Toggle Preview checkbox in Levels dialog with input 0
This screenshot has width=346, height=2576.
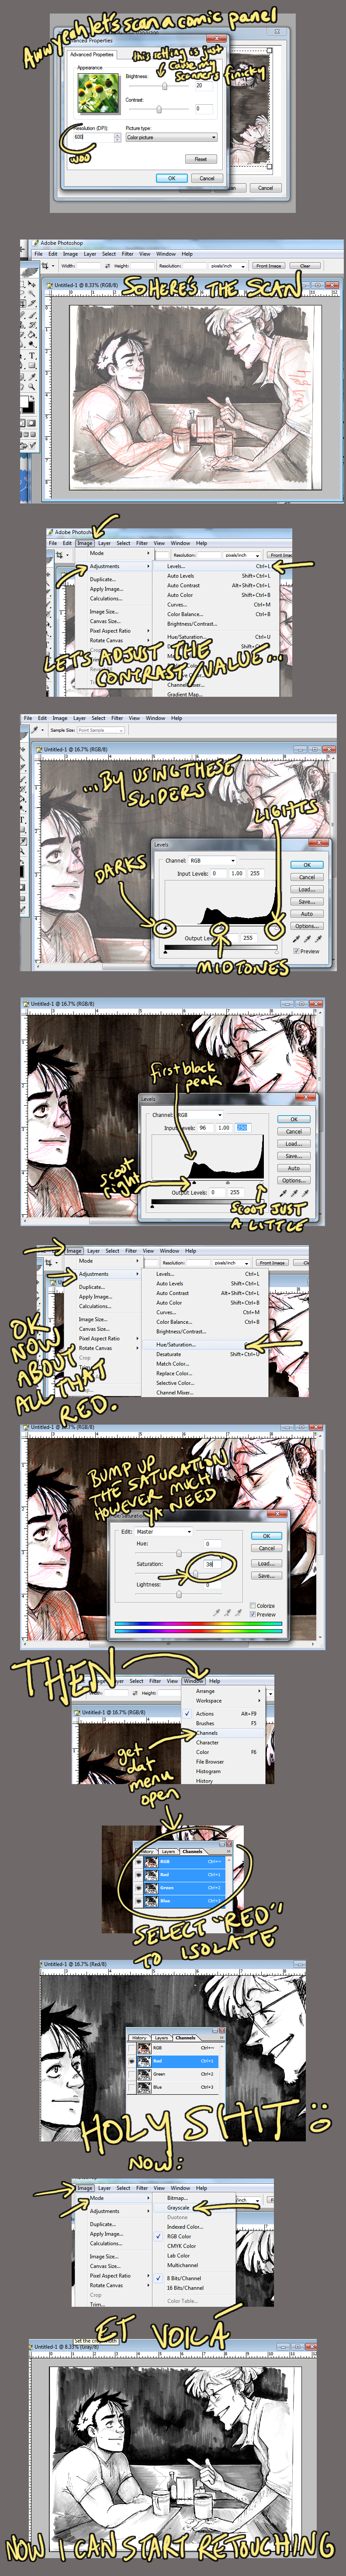coord(296,951)
